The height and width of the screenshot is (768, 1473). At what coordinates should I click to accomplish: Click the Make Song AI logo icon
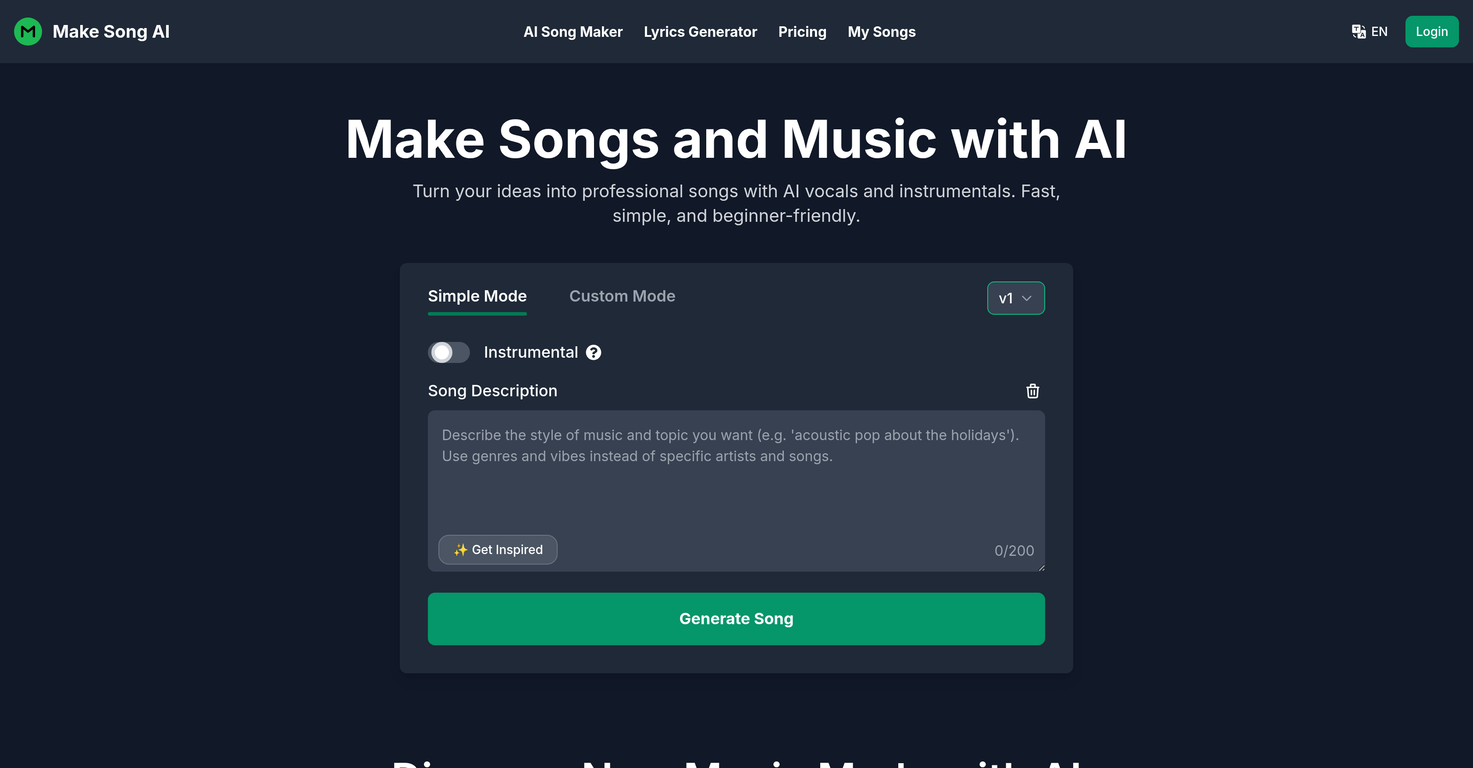(x=27, y=31)
